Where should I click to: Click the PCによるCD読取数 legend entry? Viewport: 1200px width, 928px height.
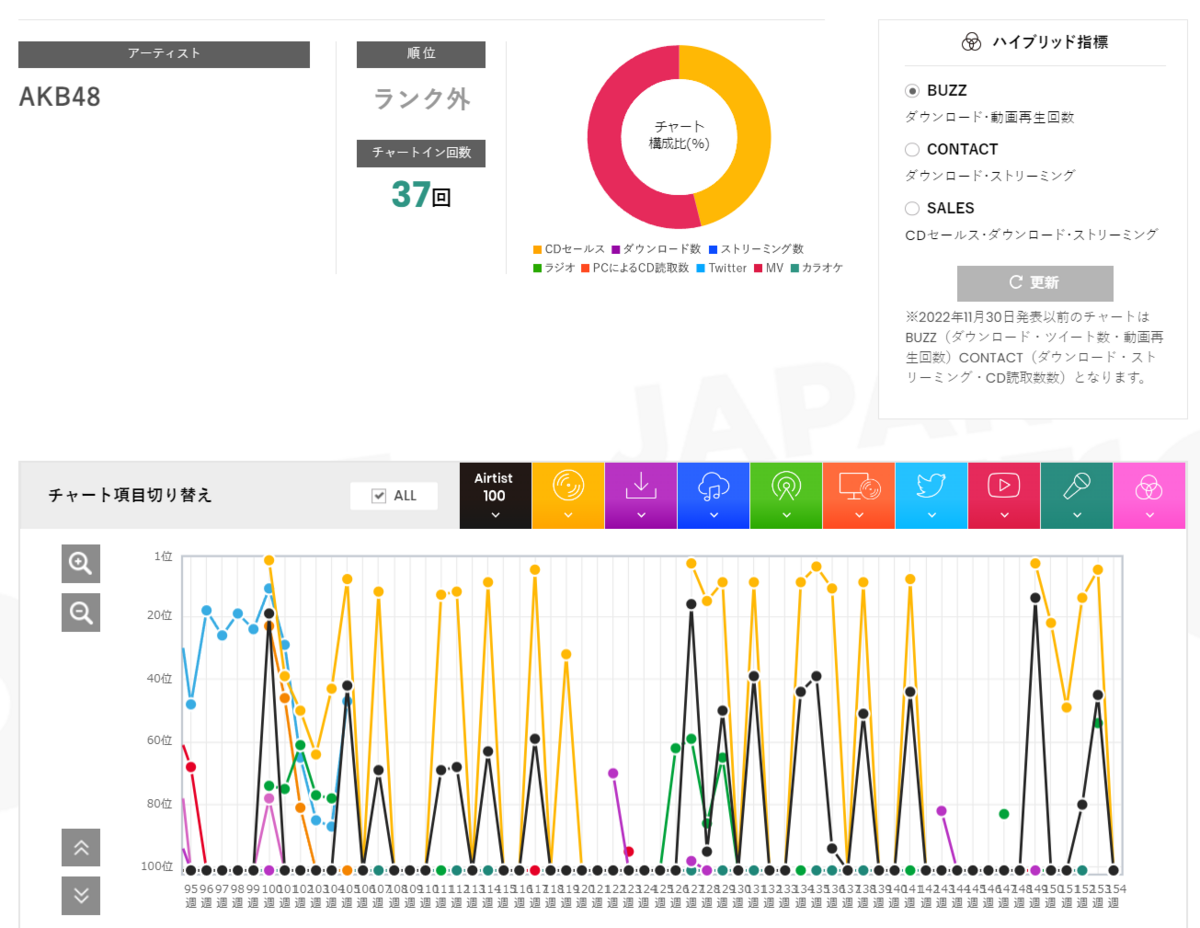(635, 268)
